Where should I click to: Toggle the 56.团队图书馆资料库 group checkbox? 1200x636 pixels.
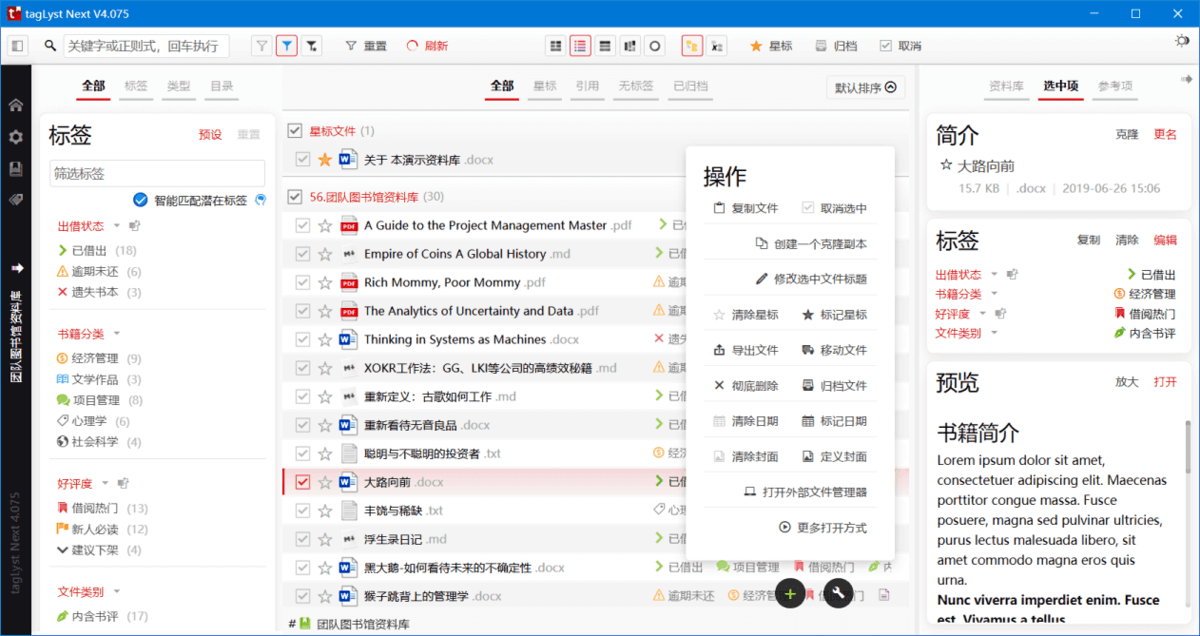click(x=294, y=197)
